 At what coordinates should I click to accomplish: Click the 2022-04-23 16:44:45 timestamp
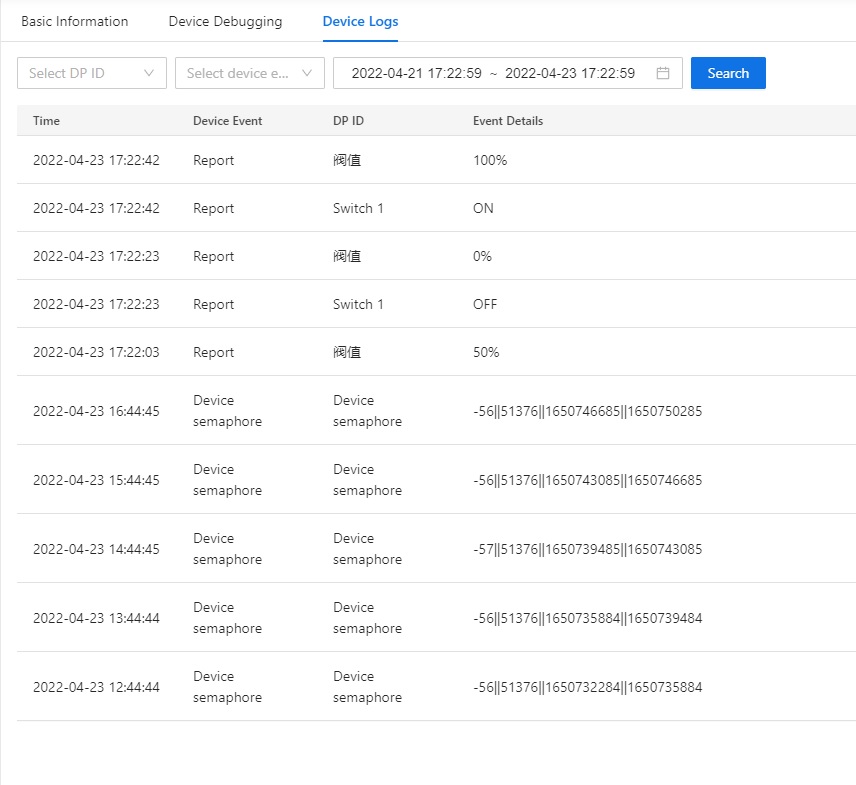[x=96, y=411]
